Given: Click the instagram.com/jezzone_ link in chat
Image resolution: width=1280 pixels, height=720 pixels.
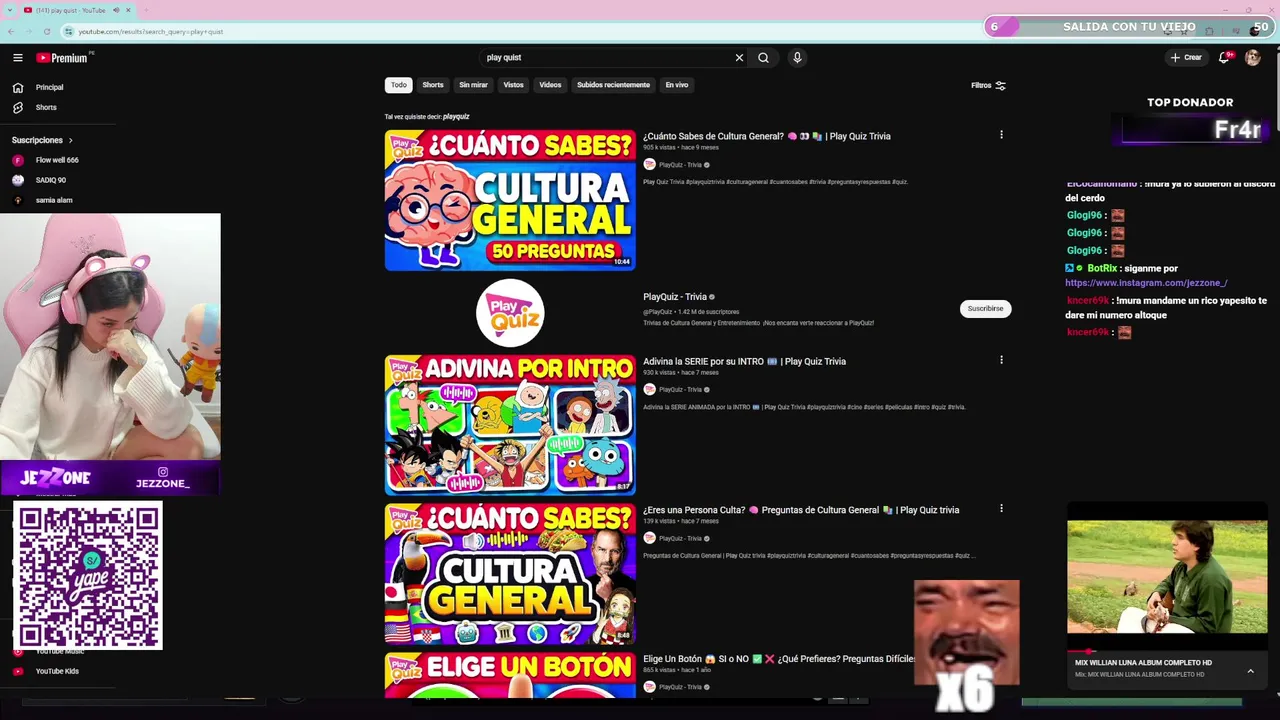Looking at the screenshot, I should [1146, 283].
